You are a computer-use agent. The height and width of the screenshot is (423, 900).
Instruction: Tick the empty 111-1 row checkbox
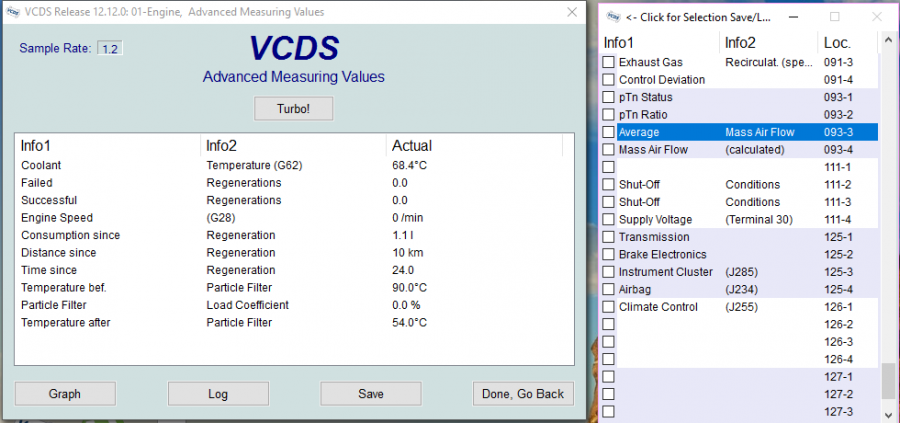608,167
